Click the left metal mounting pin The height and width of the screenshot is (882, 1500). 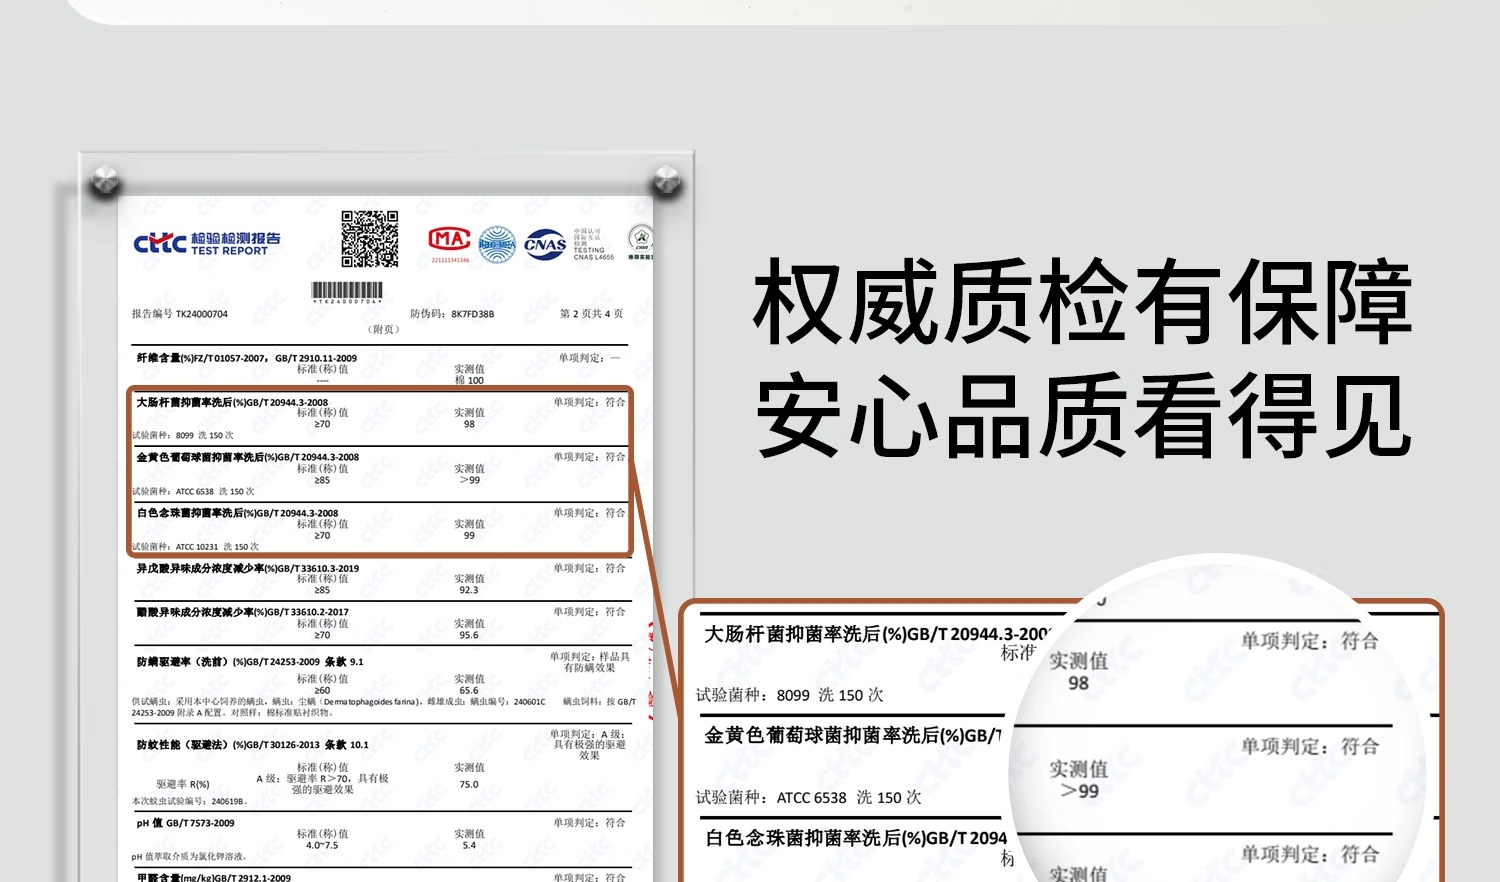pos(104,181)
